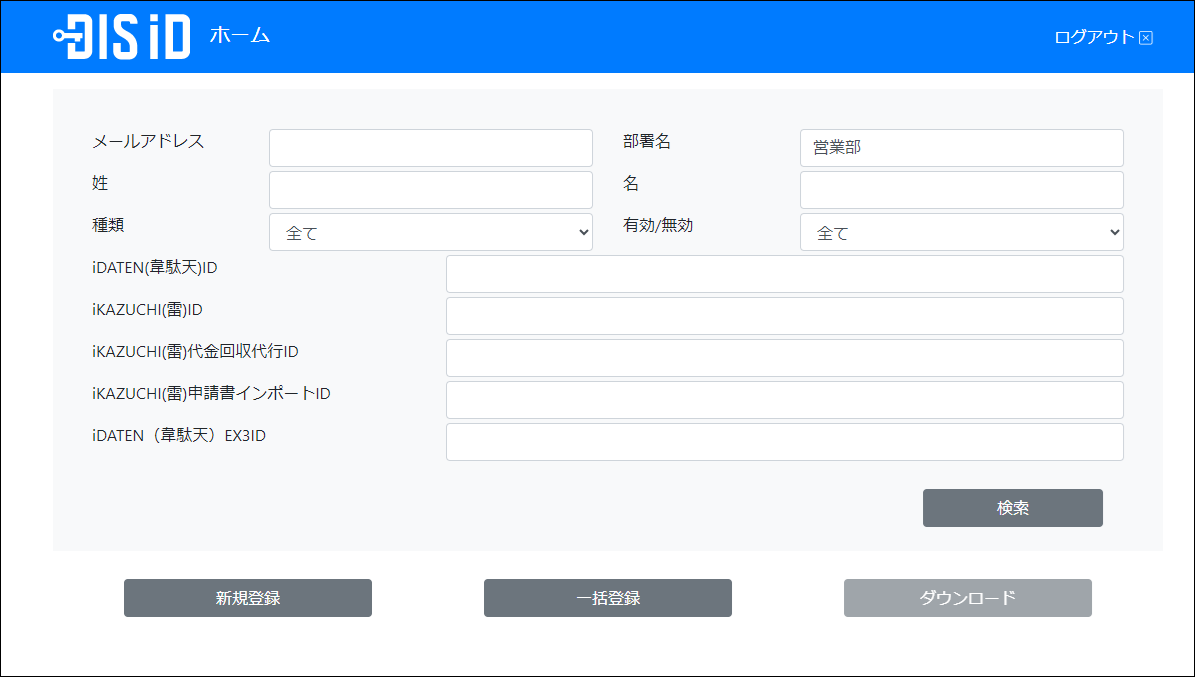
Task: Click the iKAZUCHI(雷)申請書インポートID label
Action: click(211, 393)
